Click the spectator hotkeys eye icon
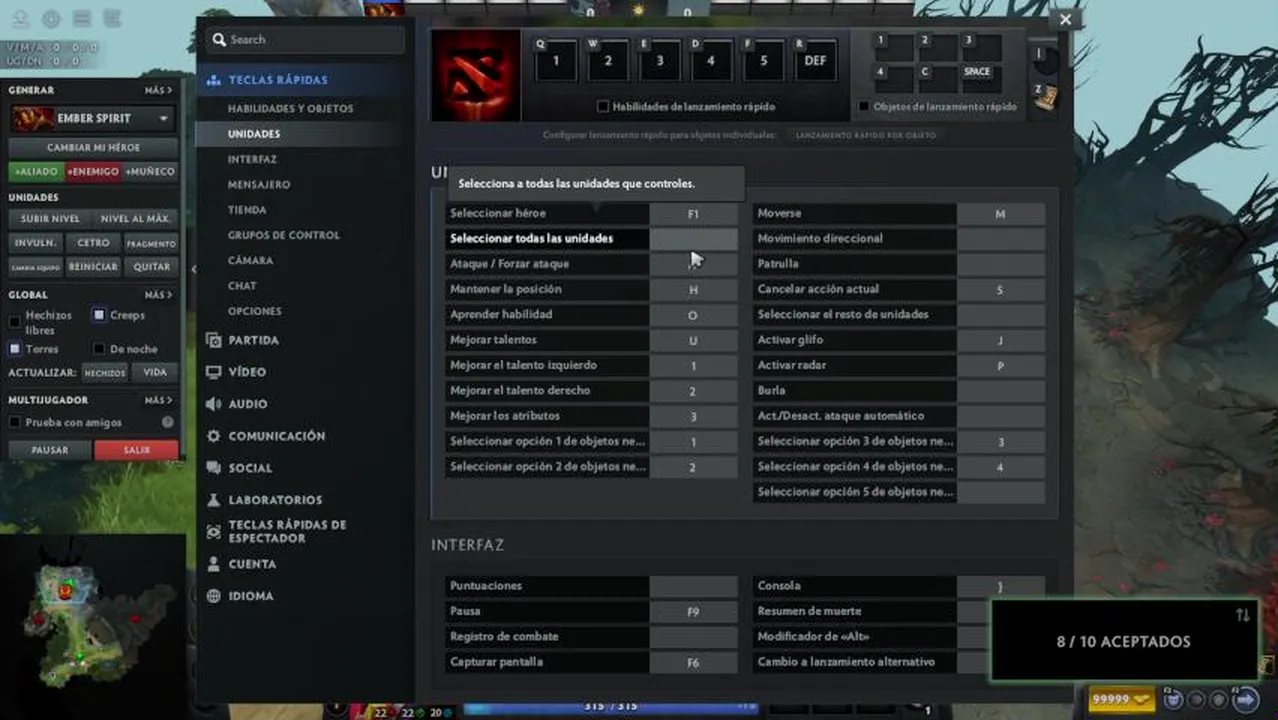Screen dimensions: 1278x720 point(213,532)
